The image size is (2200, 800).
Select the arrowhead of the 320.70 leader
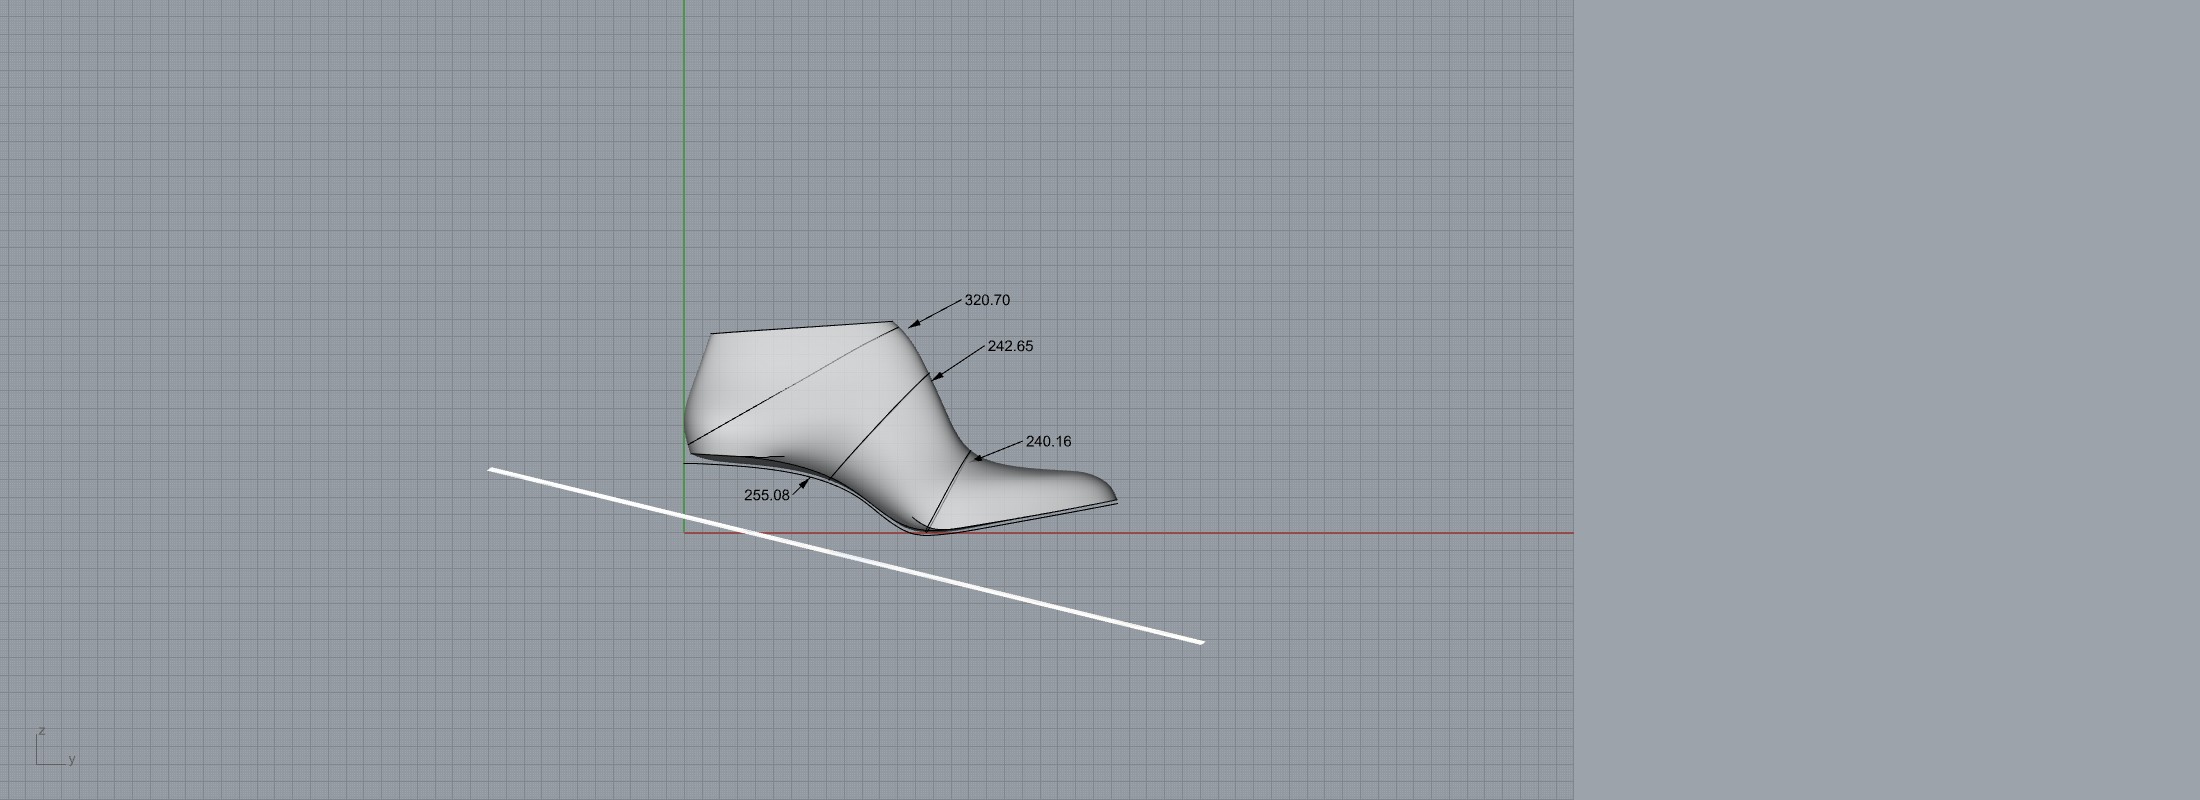coord(912,324)
